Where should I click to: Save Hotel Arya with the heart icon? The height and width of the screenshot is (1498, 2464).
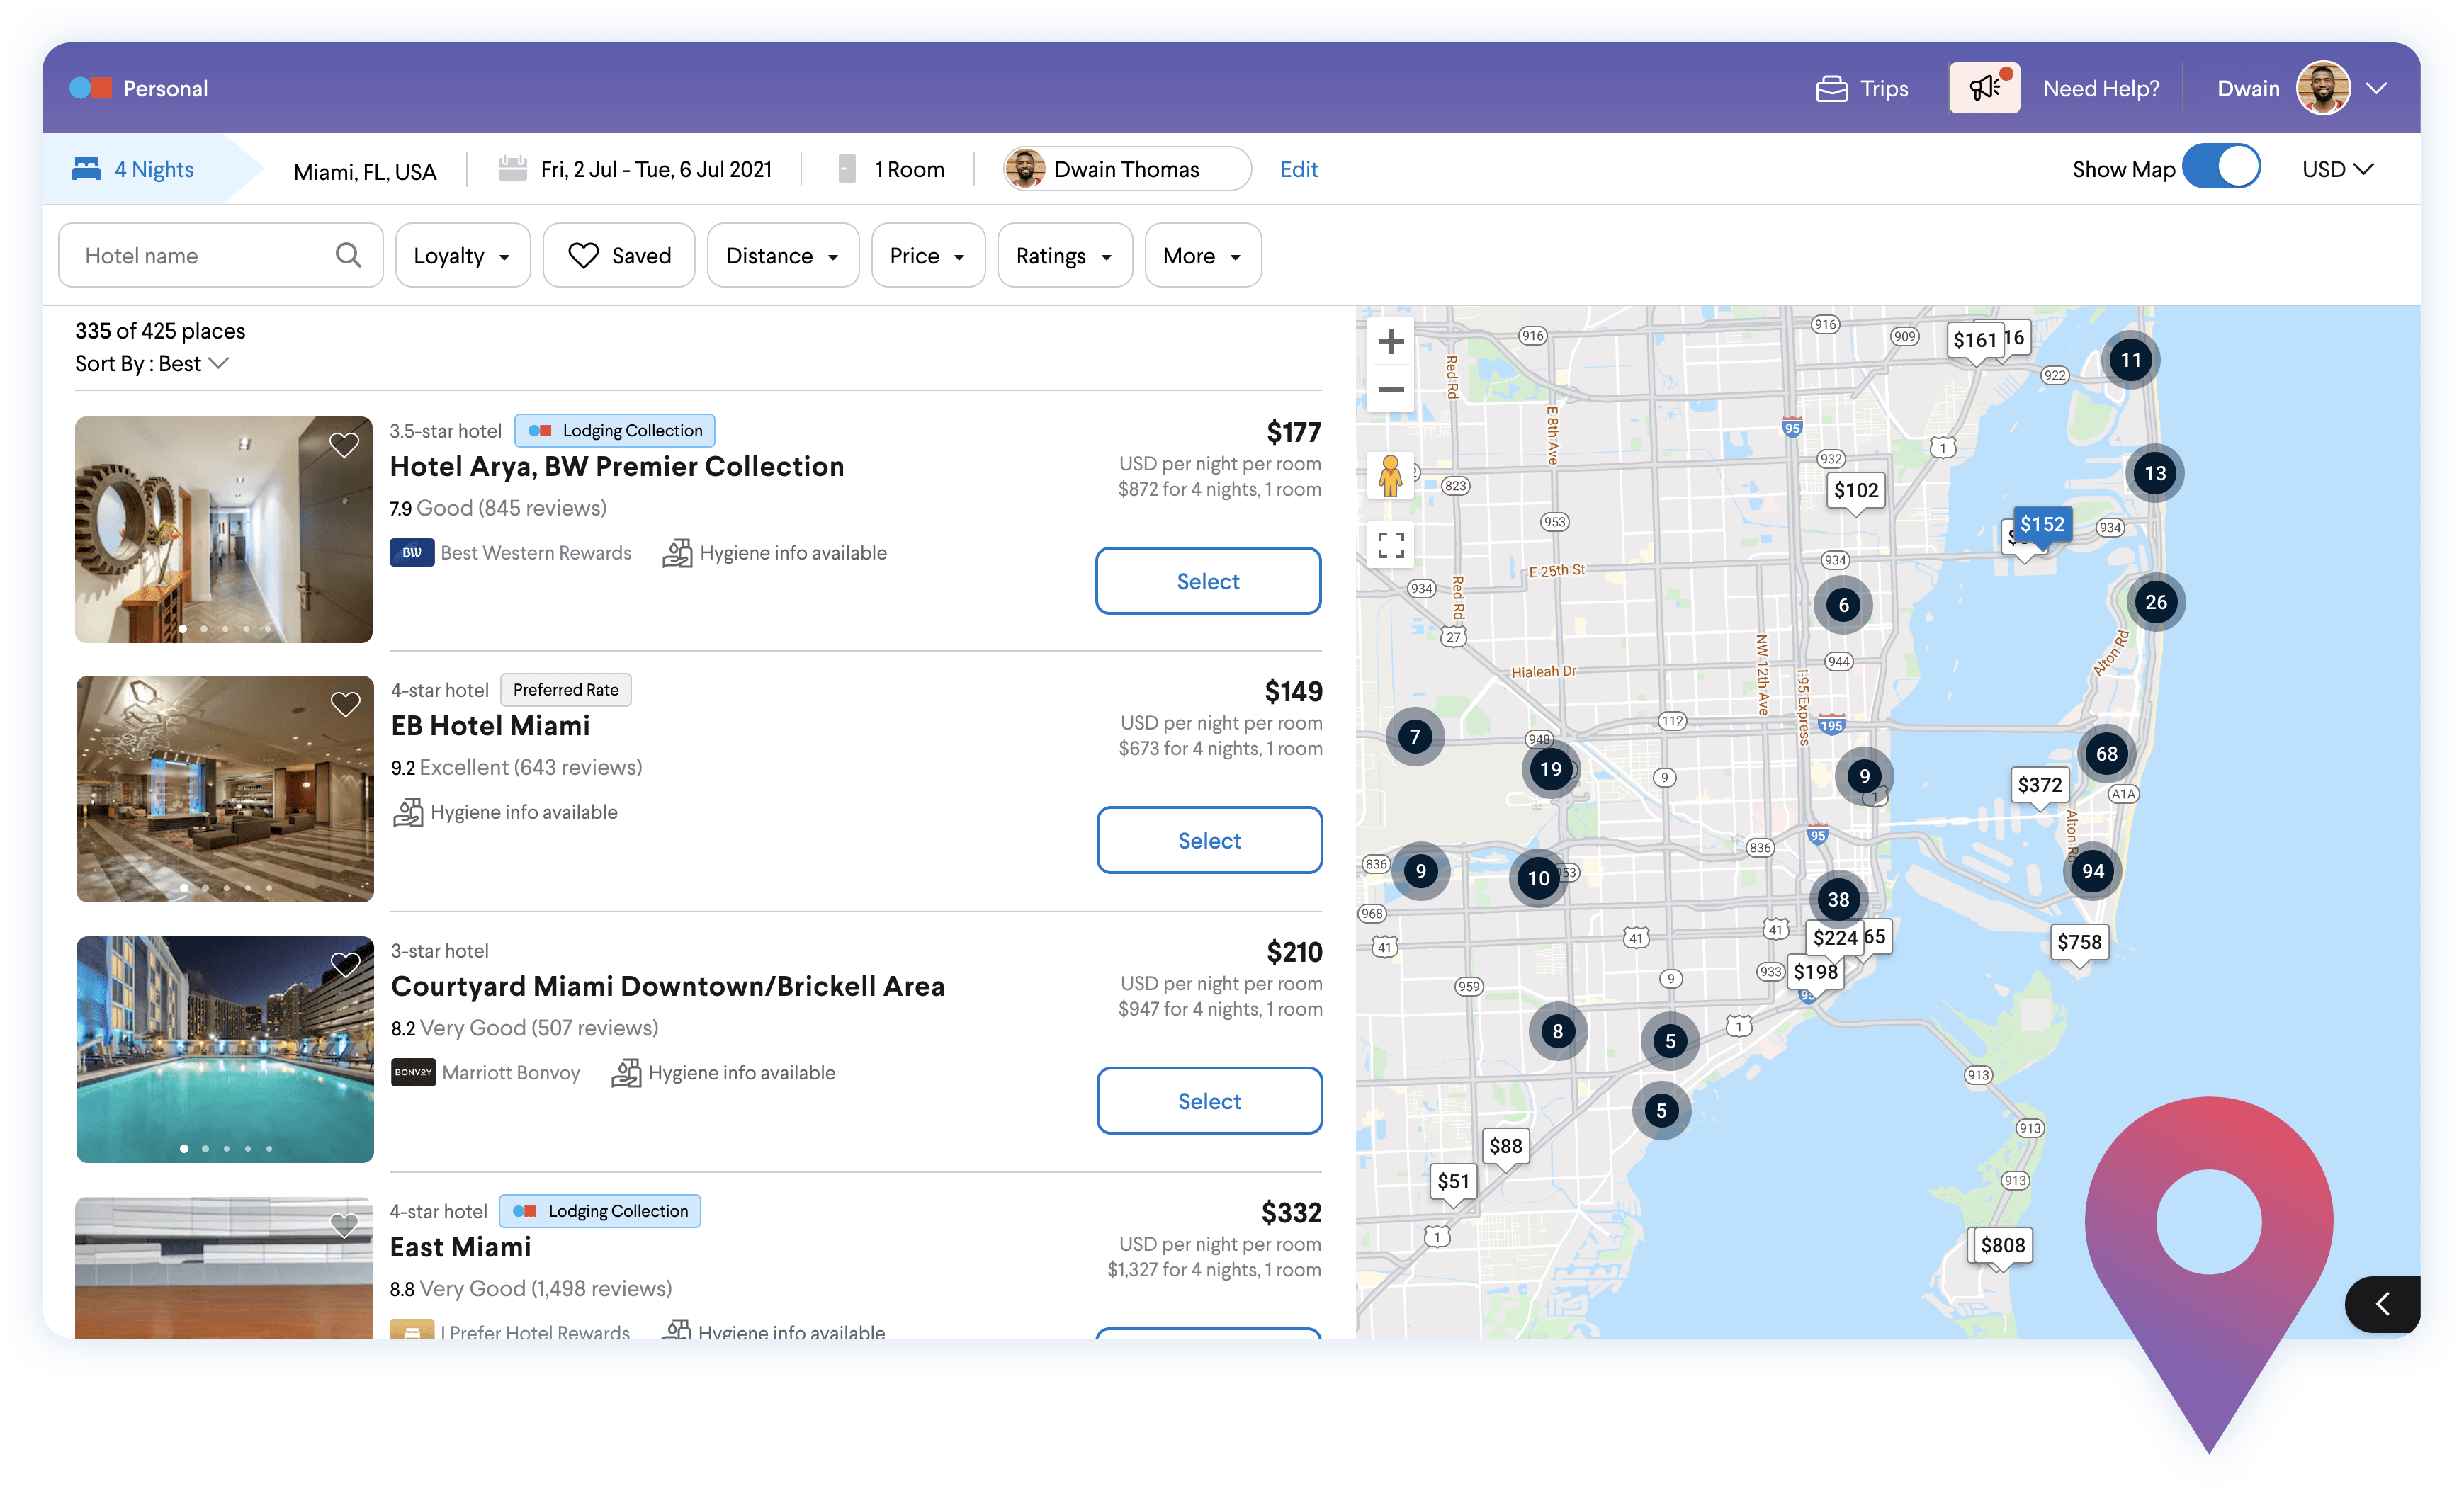pos(344,444)
